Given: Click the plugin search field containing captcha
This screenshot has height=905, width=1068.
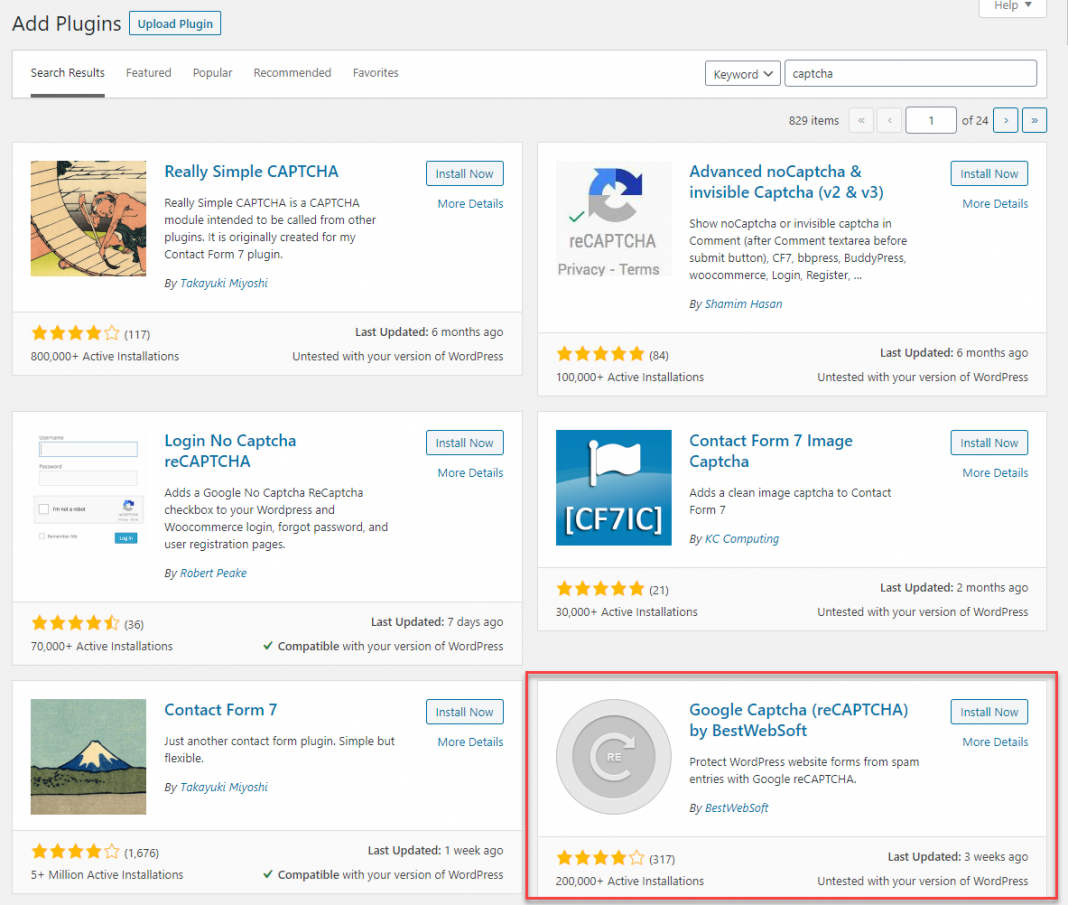Looking at the screenshot, I should [911, 74].
